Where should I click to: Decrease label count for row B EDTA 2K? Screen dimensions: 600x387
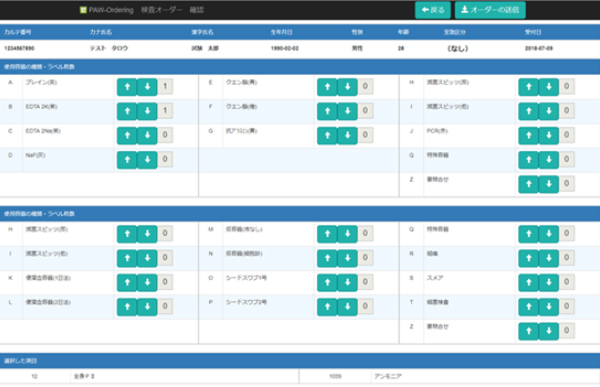click(147, 111)
